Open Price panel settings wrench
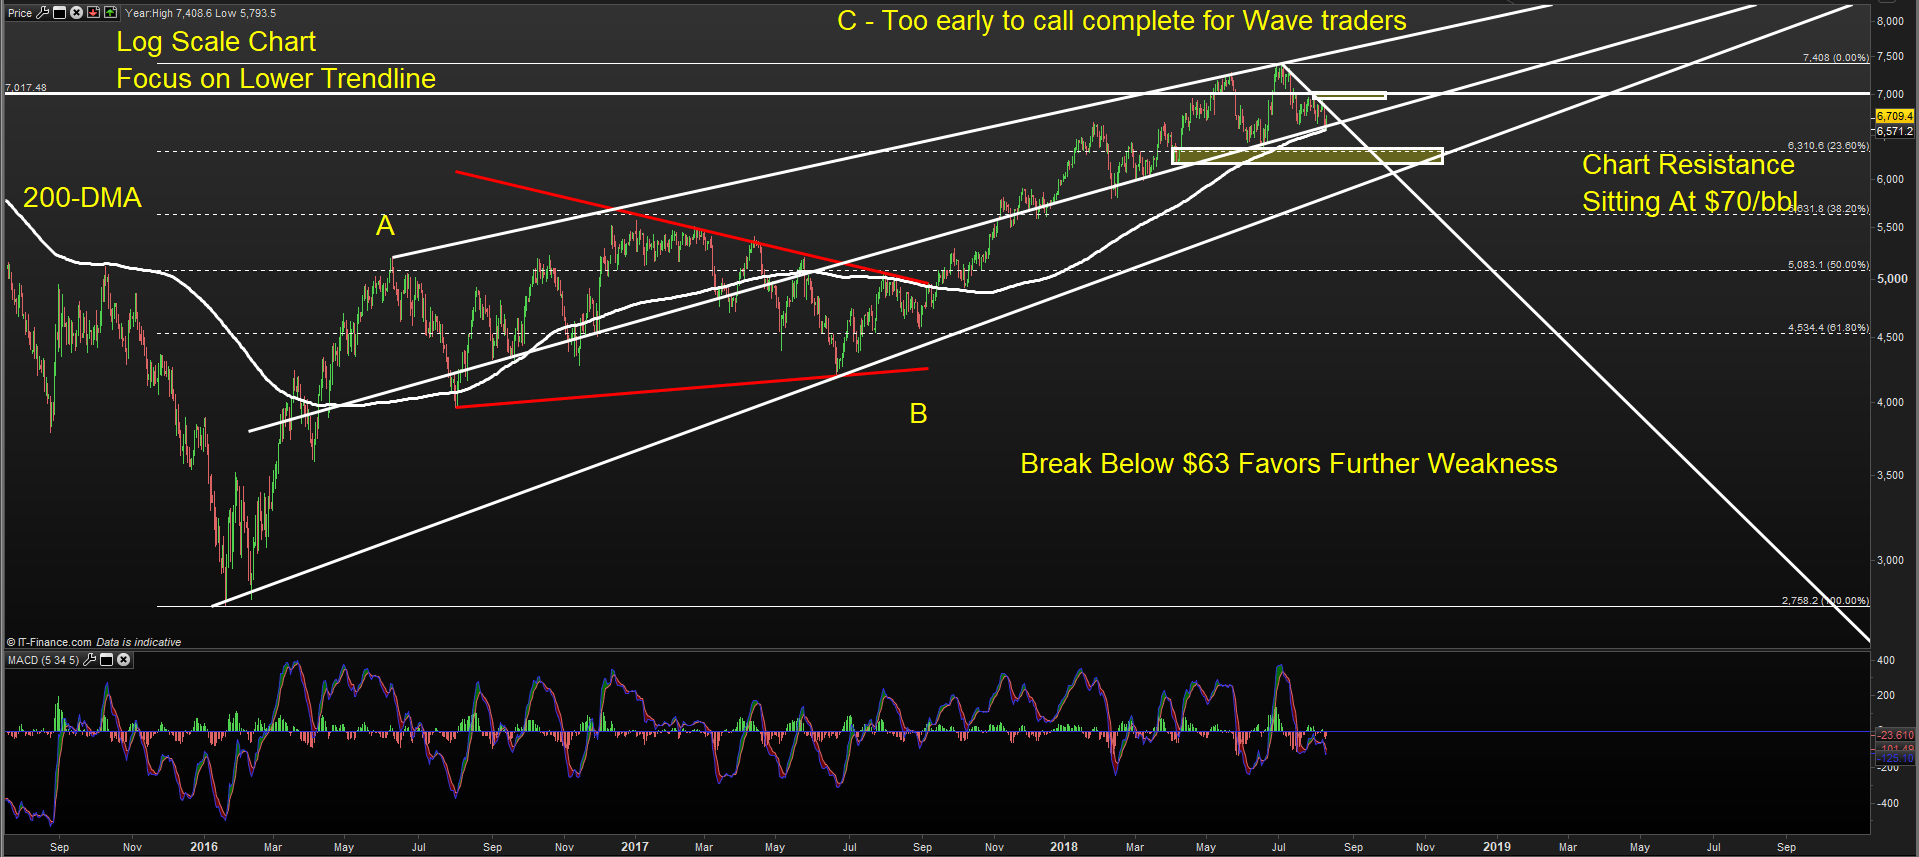 click(42, 13)
